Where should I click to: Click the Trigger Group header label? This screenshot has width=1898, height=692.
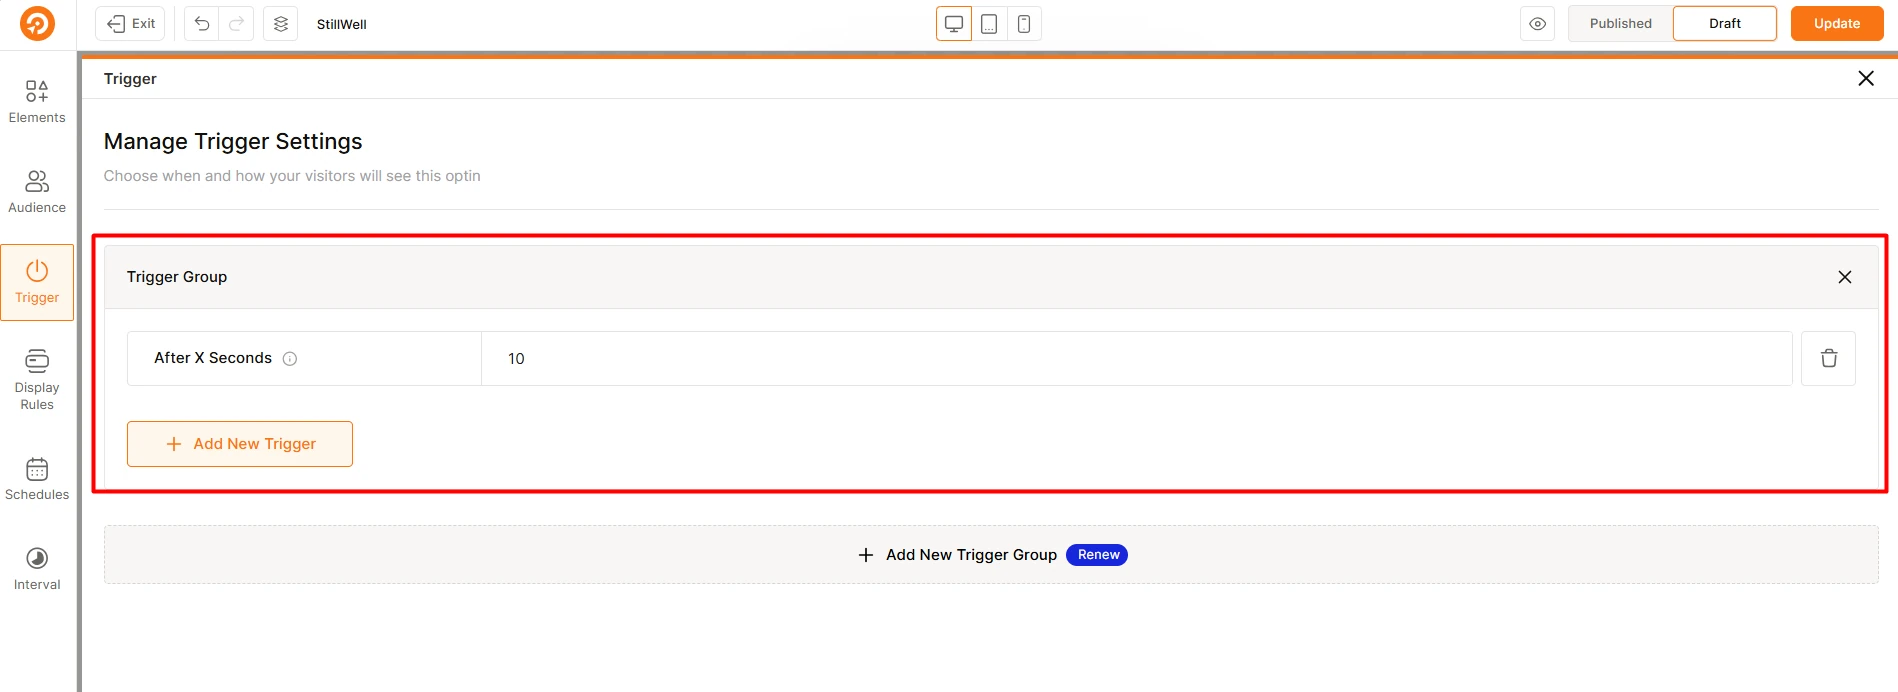[x=177, y=277]
